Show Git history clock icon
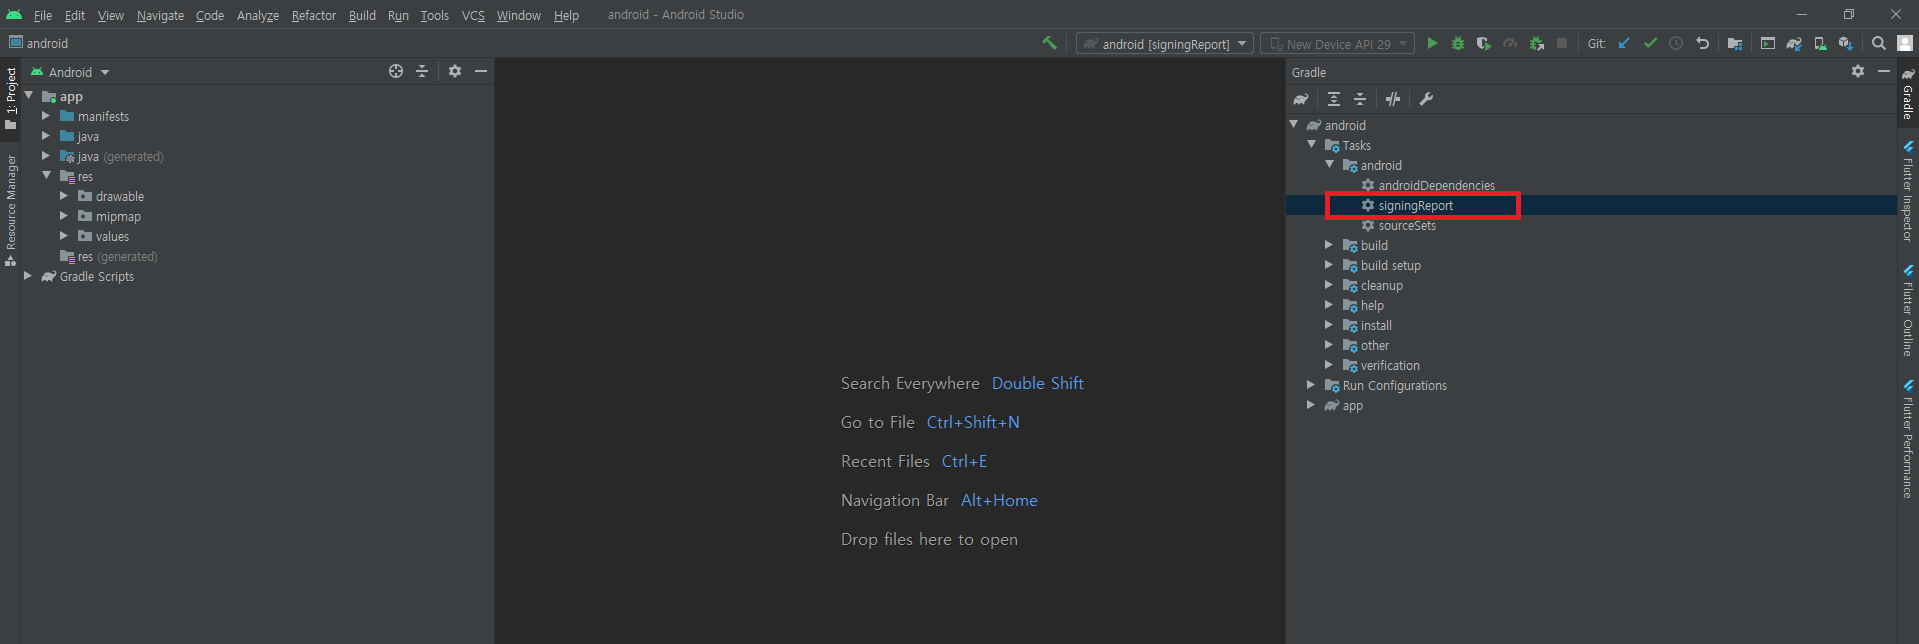 [1676, 43]
